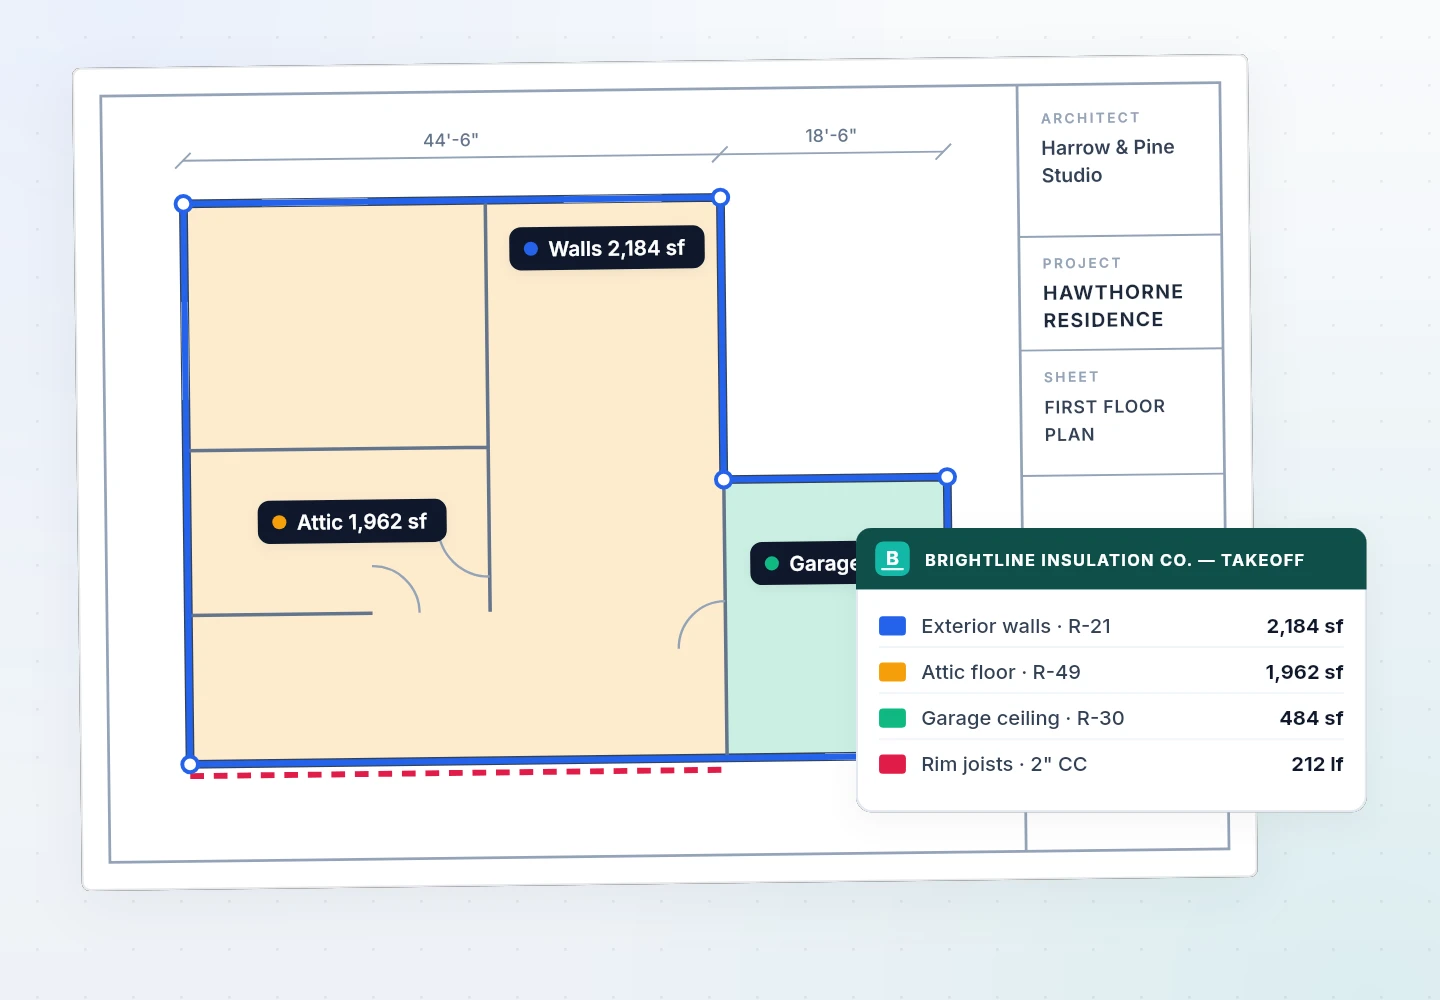The height and width of the screenshot is (1000, 1440).
Task: Click the 18'-6" dimension label
Action: 831,135
